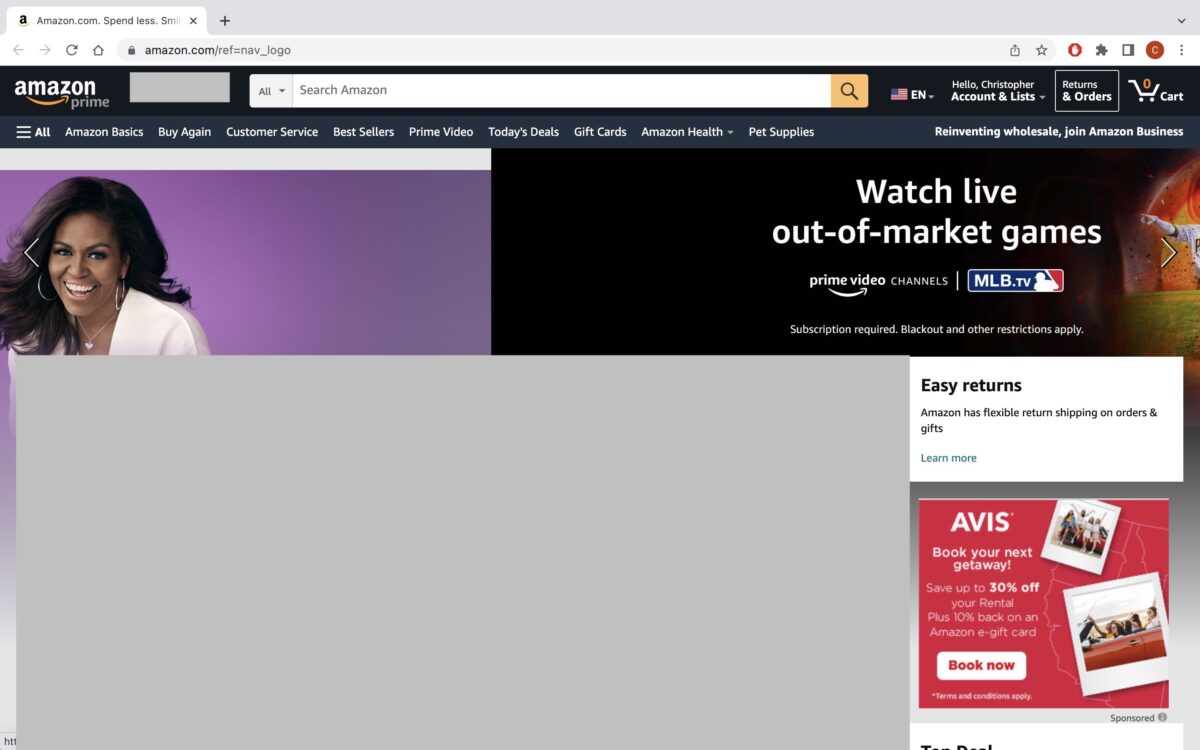Expand the All search category dropdown
Screen dimensions: 1200x750
pyautogui.click(x=271, y=91)
